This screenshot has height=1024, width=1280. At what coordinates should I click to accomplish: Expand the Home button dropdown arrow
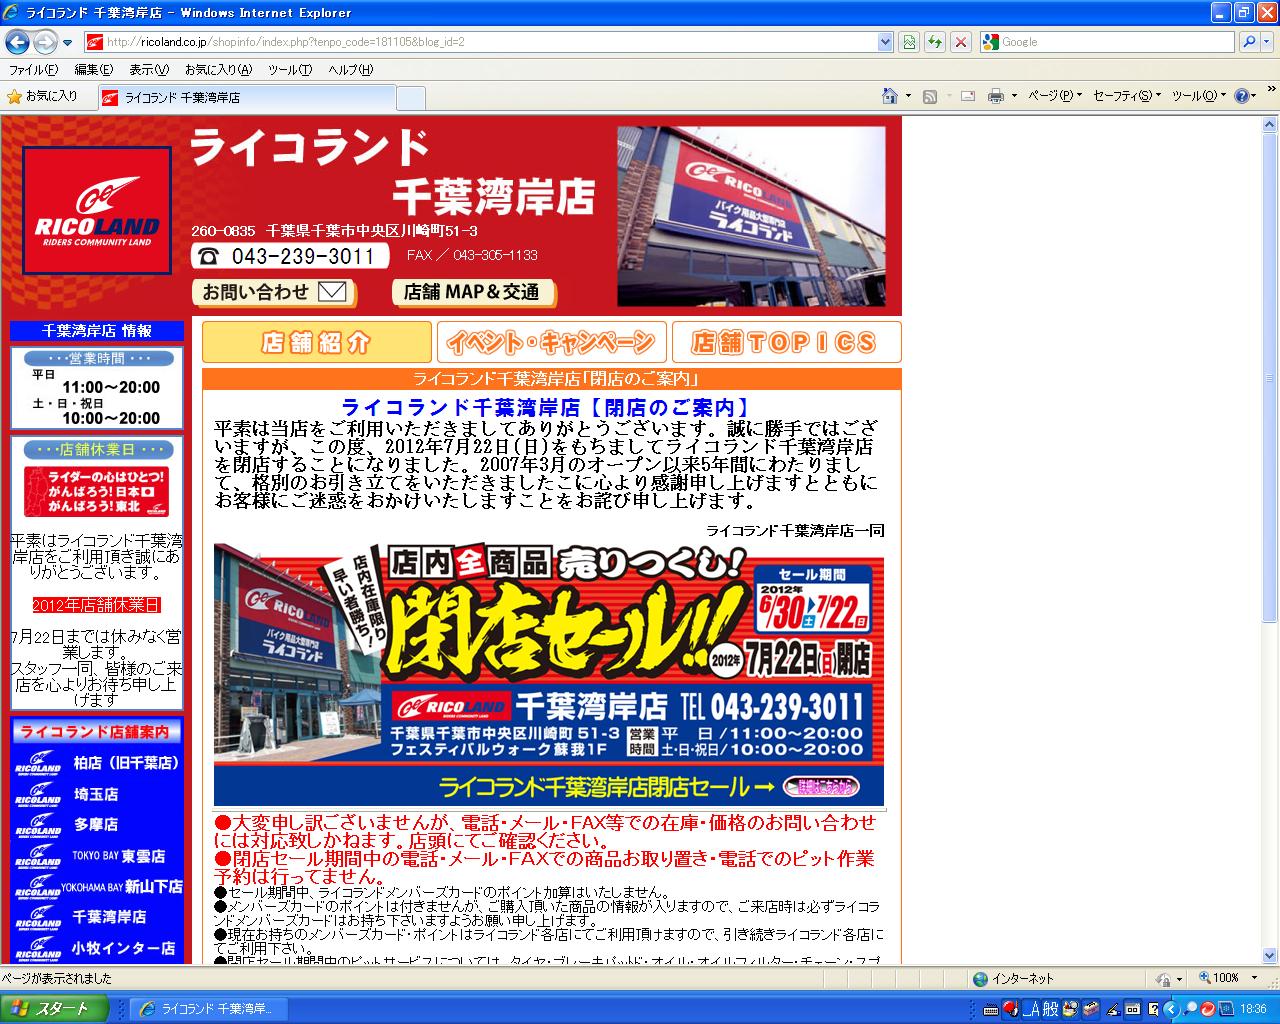pyautogui.click(x=908, y=96)
